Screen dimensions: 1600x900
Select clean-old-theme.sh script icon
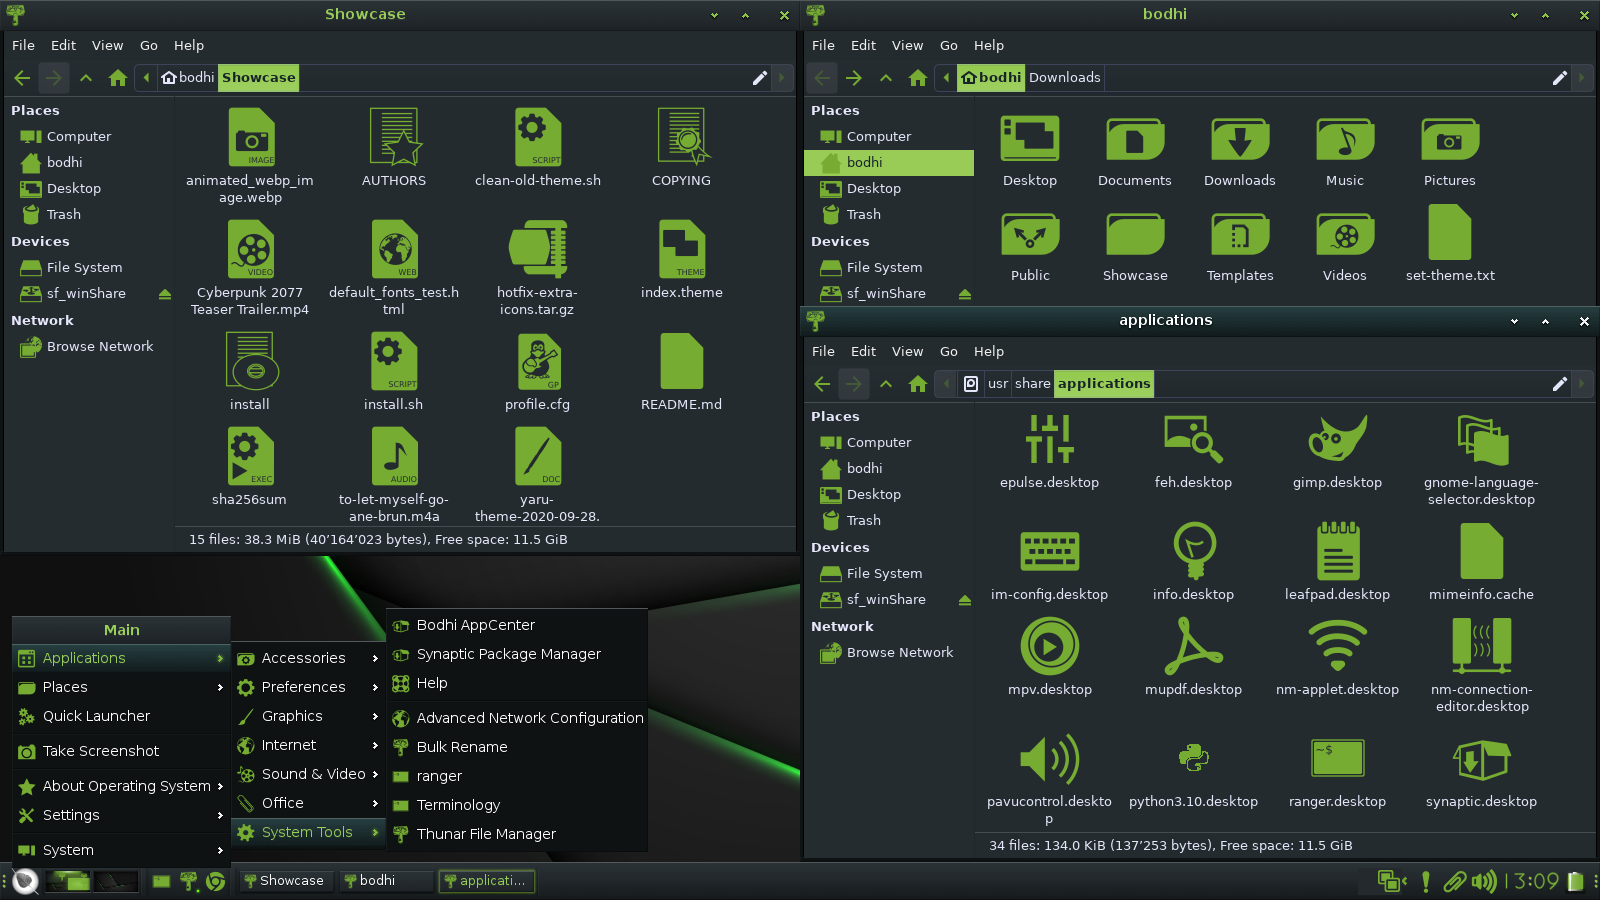(538, 137)
